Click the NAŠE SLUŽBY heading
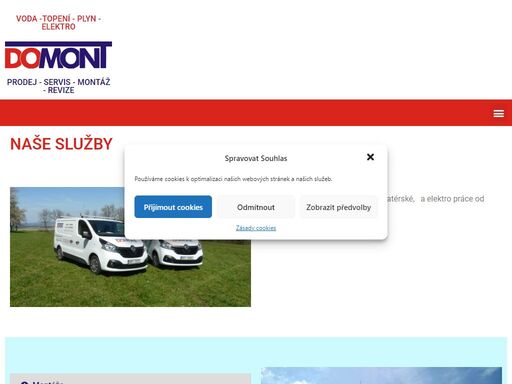Image resolution: width=512 pixels, height=384 pixels. [x=61, y=144]
